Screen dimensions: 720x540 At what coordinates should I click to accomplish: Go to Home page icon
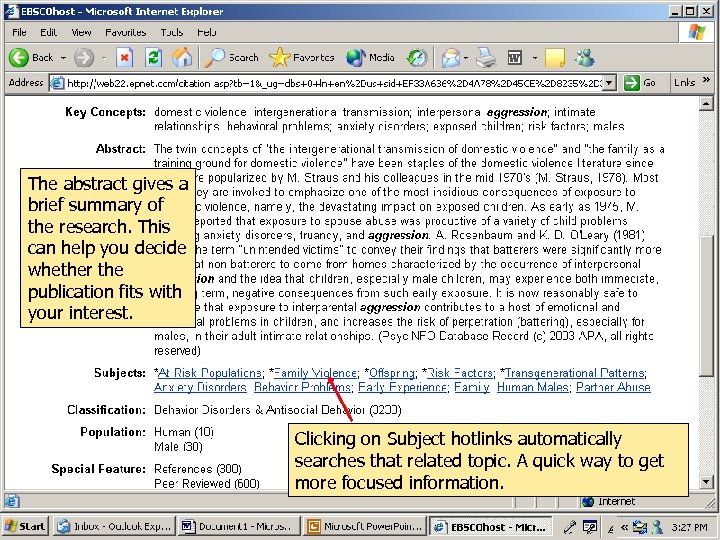coord(182,58)
